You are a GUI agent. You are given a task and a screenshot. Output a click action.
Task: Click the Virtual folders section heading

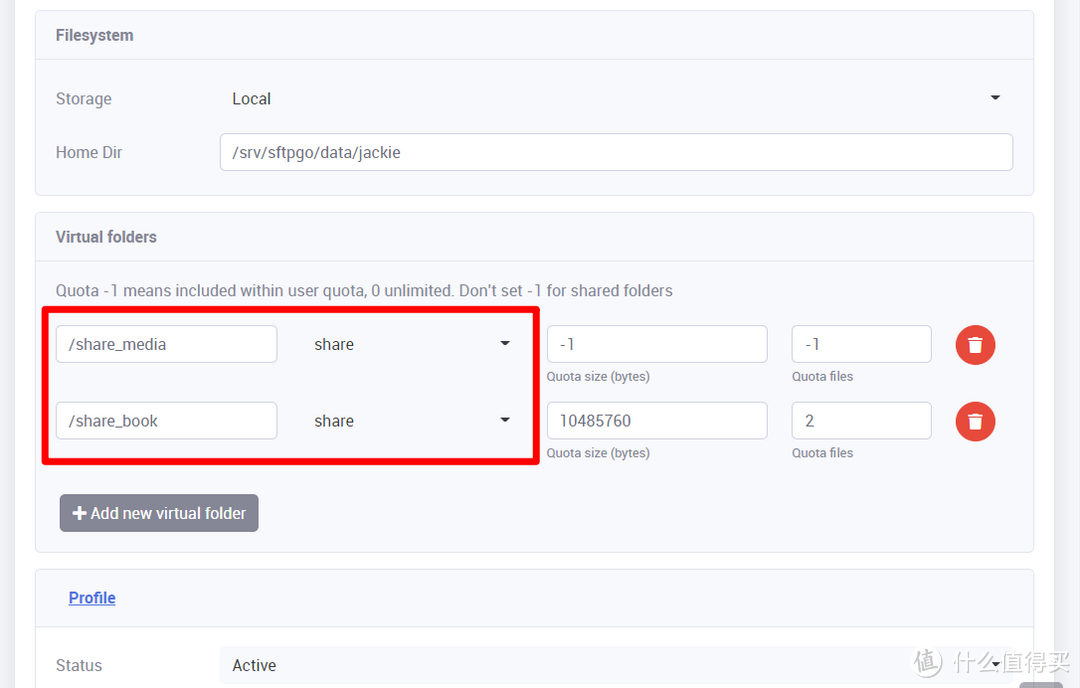[106, 237]
